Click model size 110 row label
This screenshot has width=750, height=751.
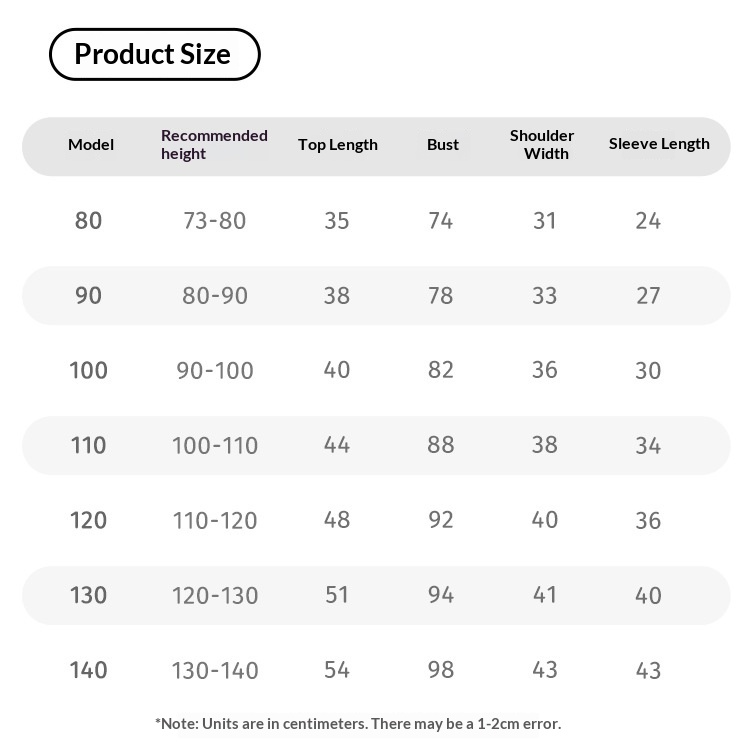pyautogui.click(x=89, y=446)
